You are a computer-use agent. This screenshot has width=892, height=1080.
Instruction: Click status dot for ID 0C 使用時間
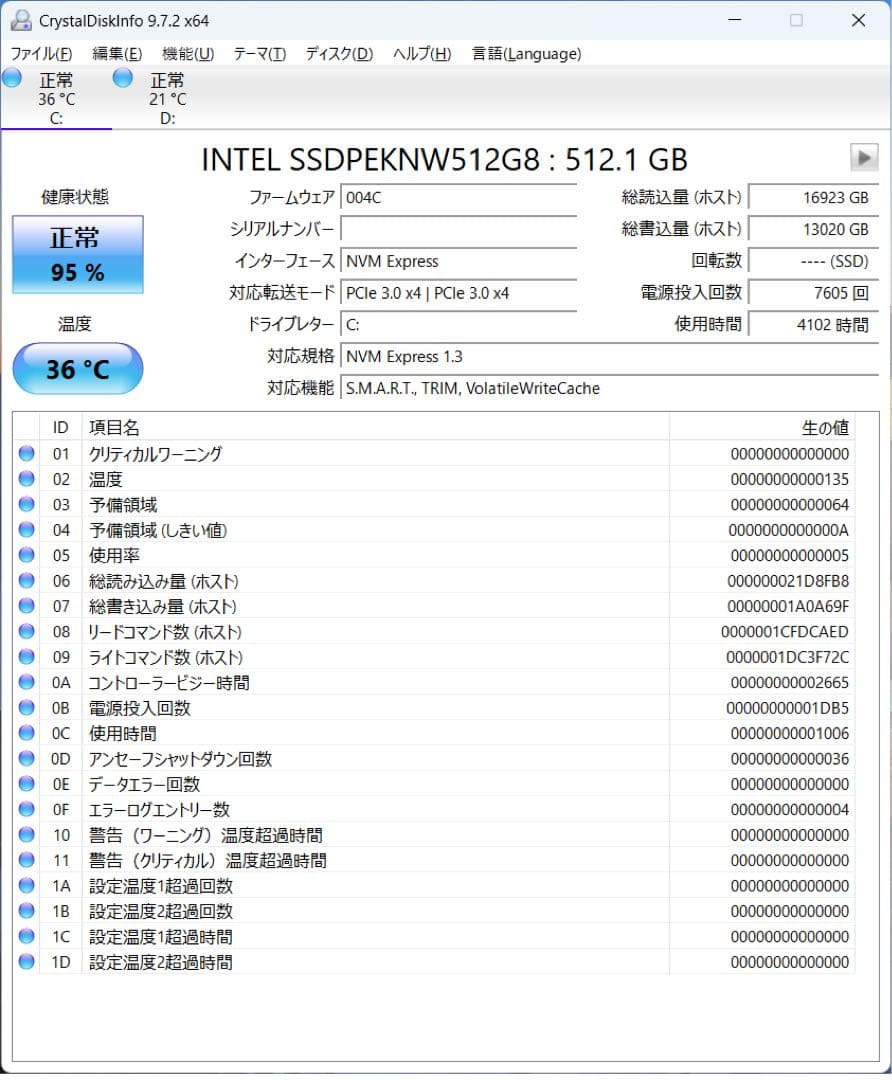pyautogui.click(x=27, y=733)
